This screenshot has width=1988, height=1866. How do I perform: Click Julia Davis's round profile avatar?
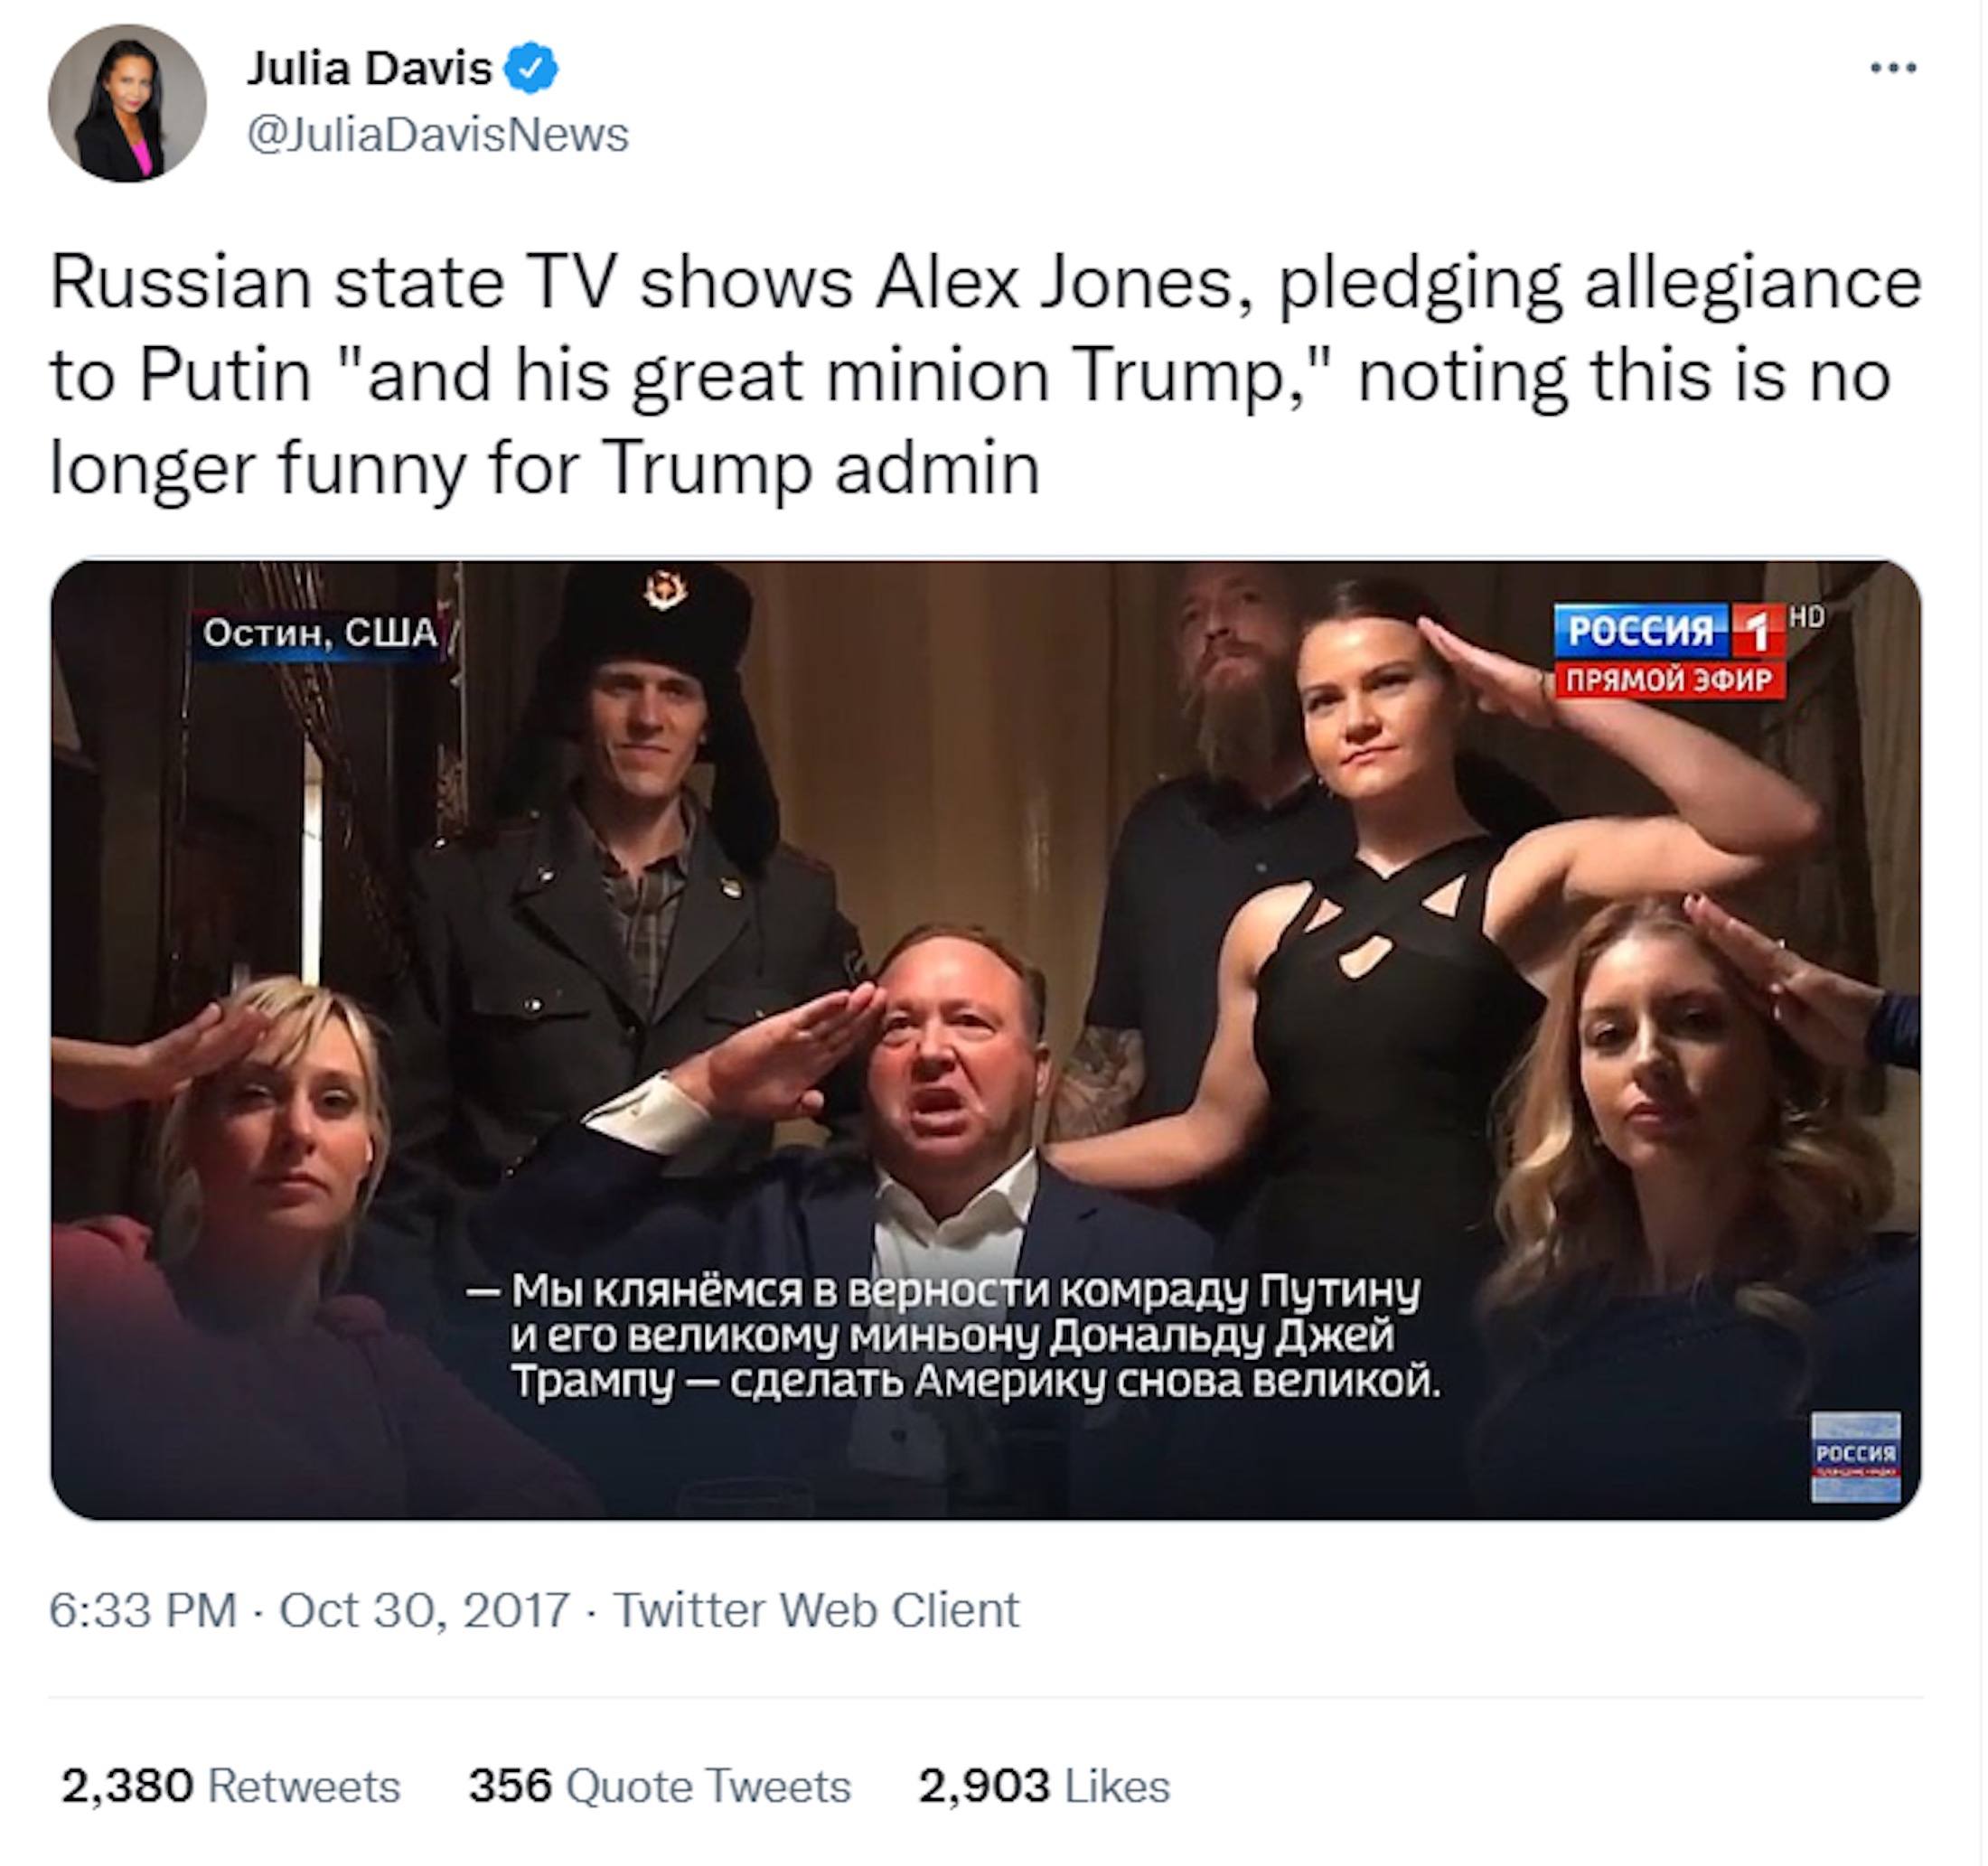click(x=127, y=104)
